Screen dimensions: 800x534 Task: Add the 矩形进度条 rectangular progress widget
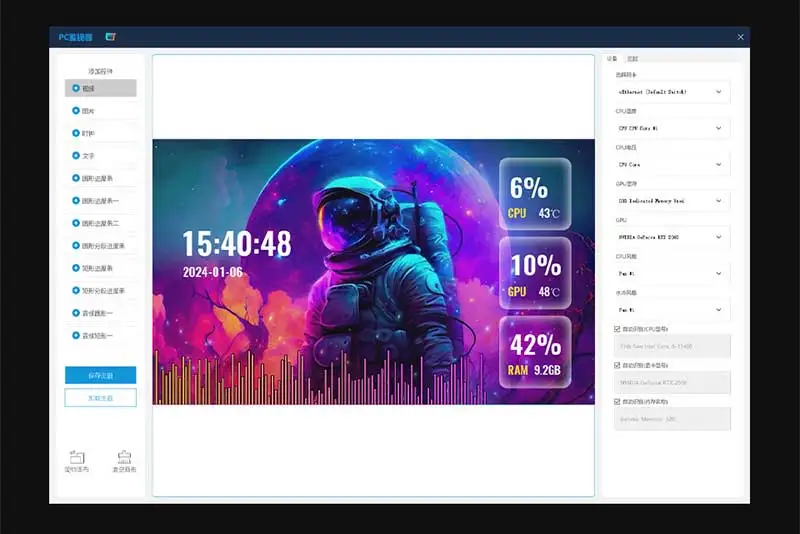[x=101, y=268]
